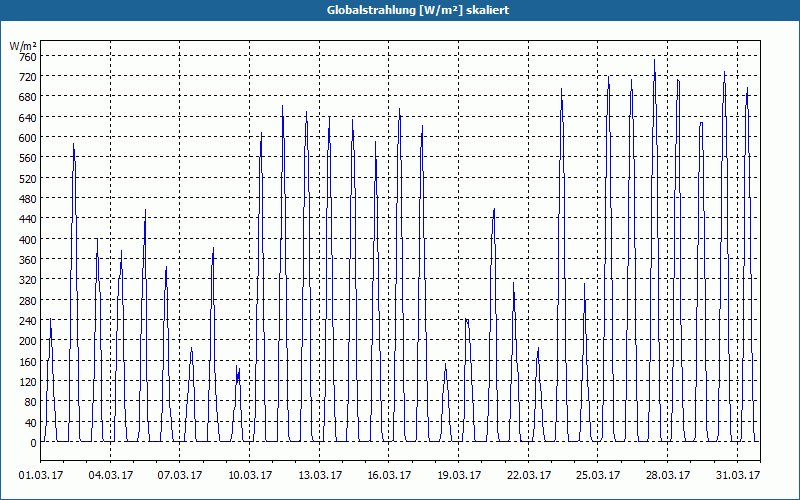Click the 04.03.17 date label
Viewport: 800px width, 500px height.
point(111,475)
